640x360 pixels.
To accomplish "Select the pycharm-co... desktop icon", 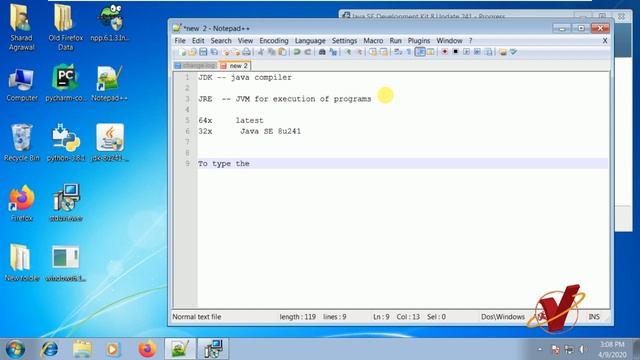I will point(65,84).
